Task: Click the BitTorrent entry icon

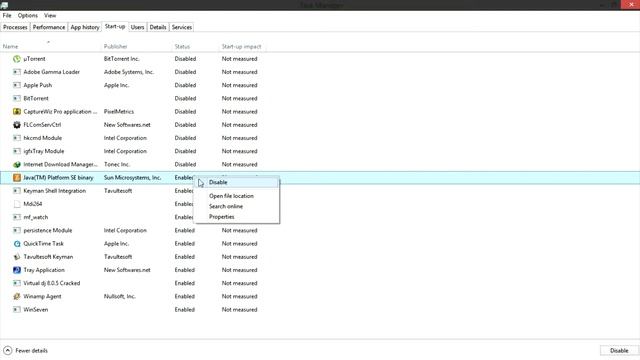Action: point(17,98)
